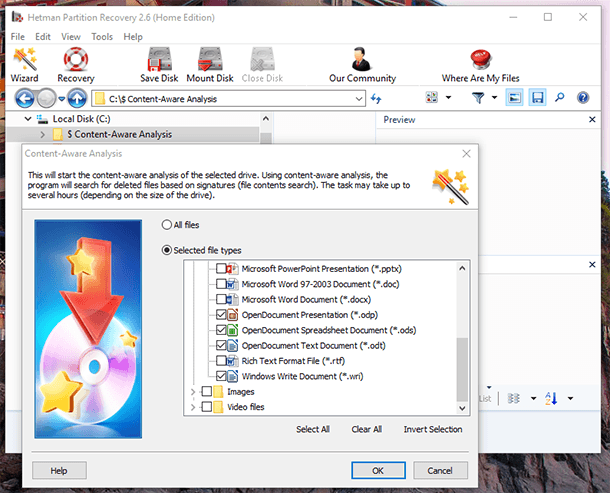Check Microsoft Word 97-2003 Document (*.doc)
The image size is (610, 493).
pos(221,284)
